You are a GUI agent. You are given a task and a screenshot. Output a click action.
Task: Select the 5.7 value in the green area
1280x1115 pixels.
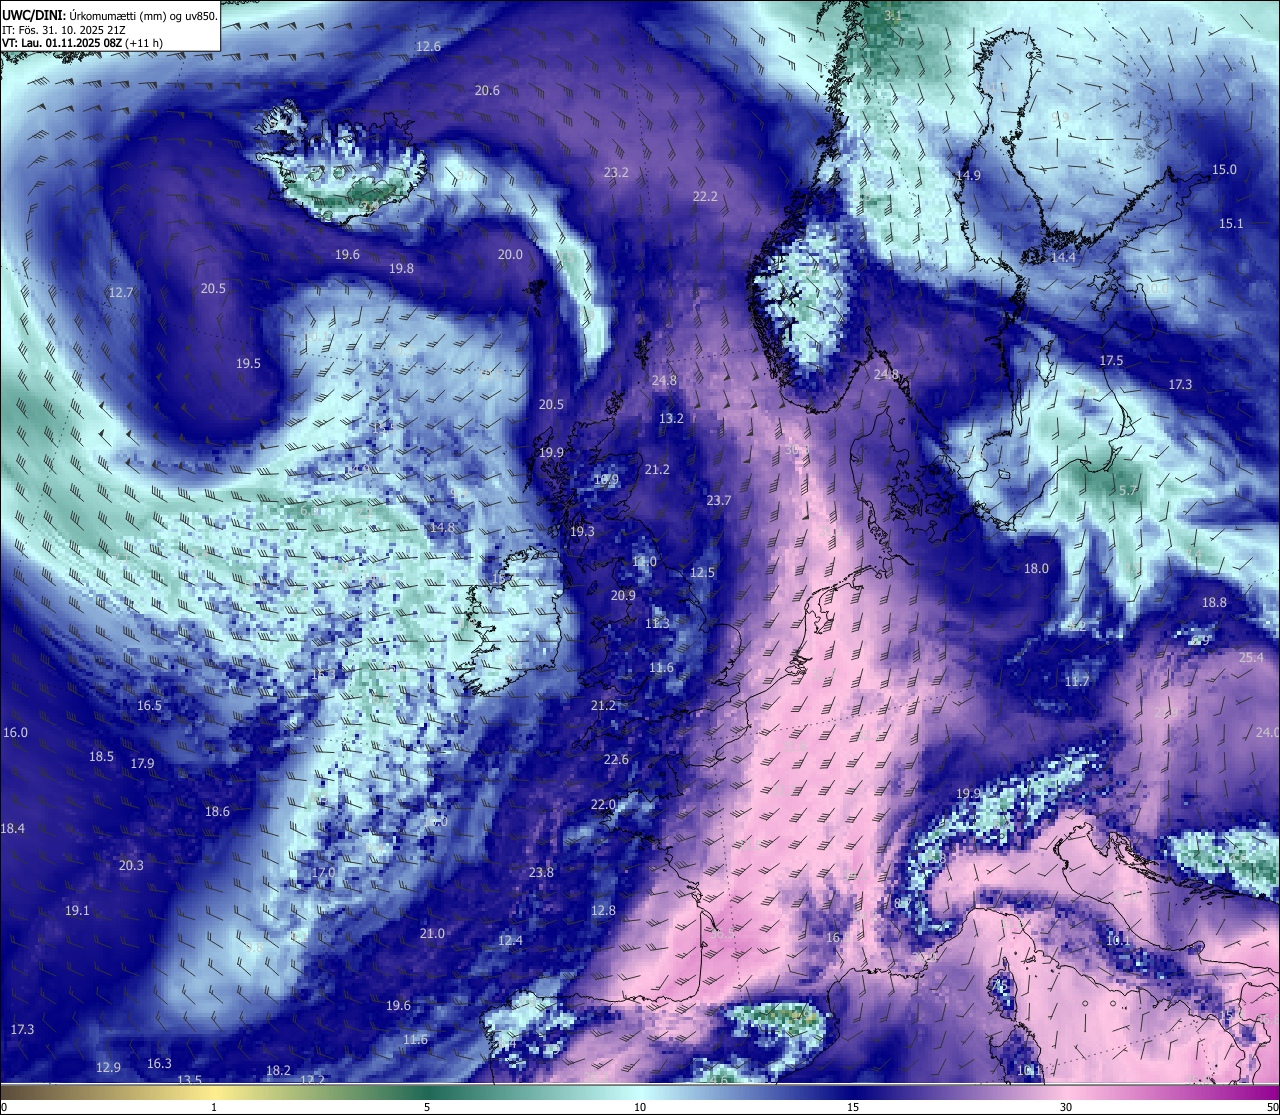coord(1128,491)
